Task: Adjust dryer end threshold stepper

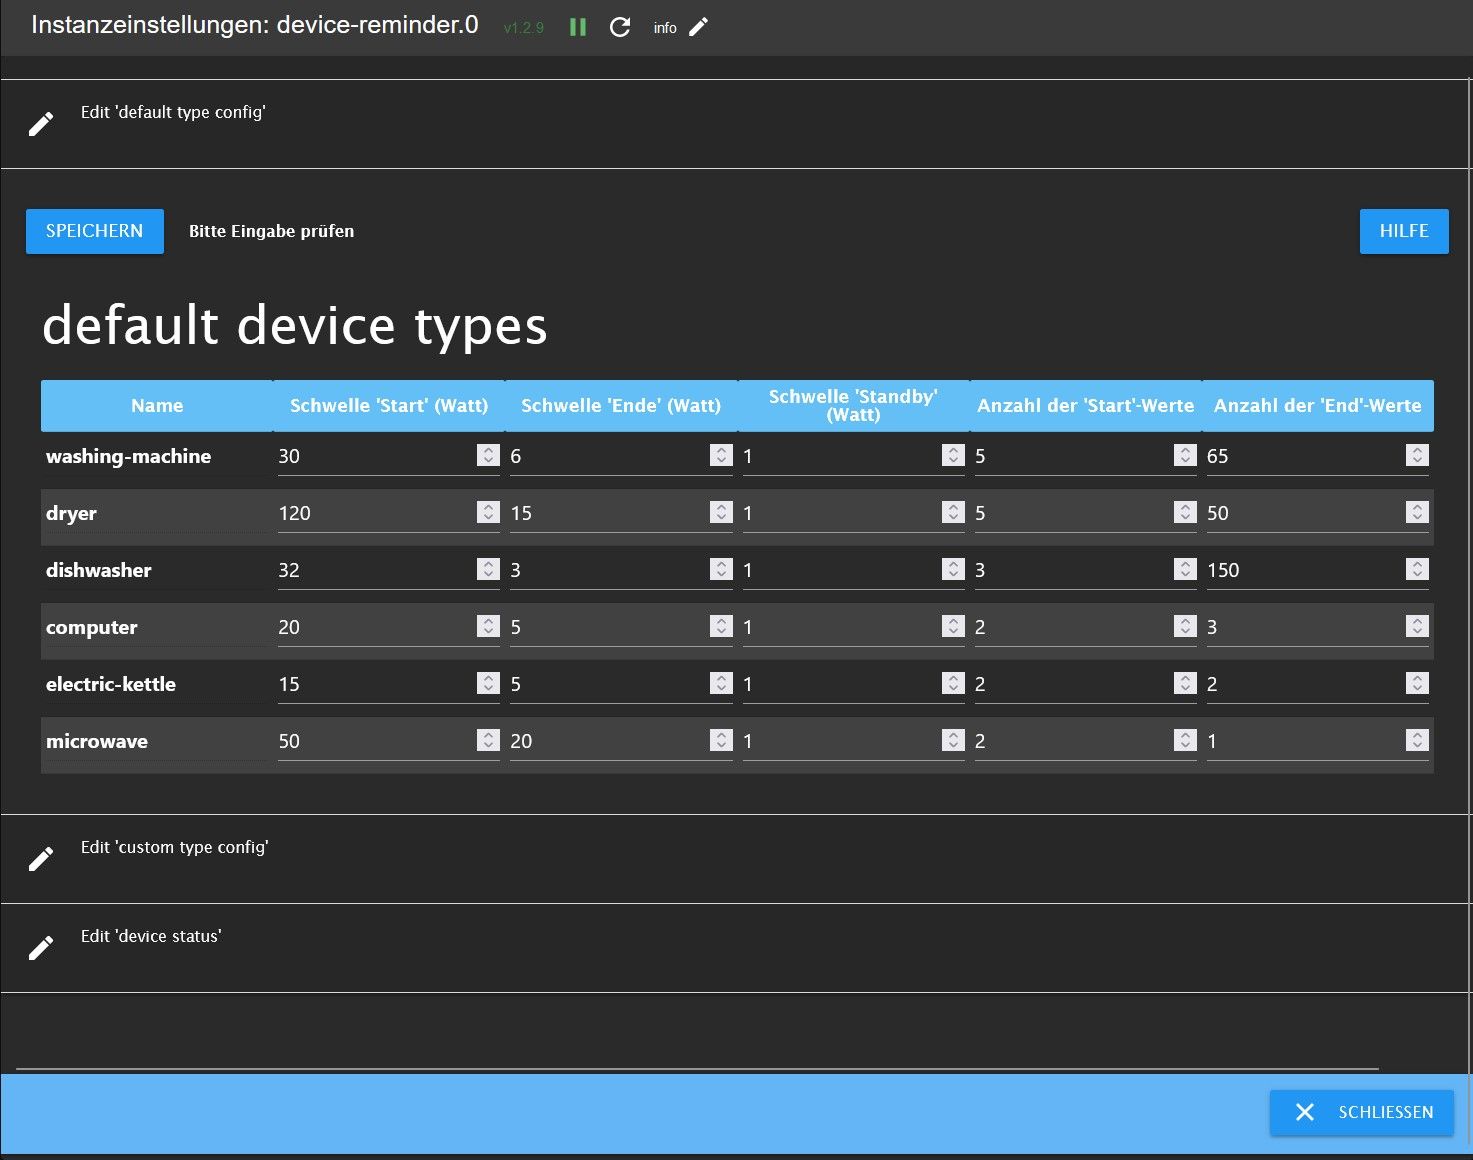Action: pos(721,512)
